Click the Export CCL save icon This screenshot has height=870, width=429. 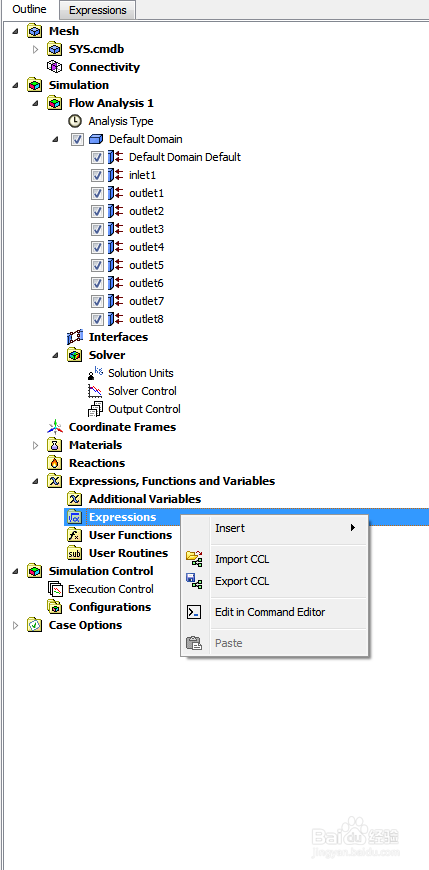point(194,581)
